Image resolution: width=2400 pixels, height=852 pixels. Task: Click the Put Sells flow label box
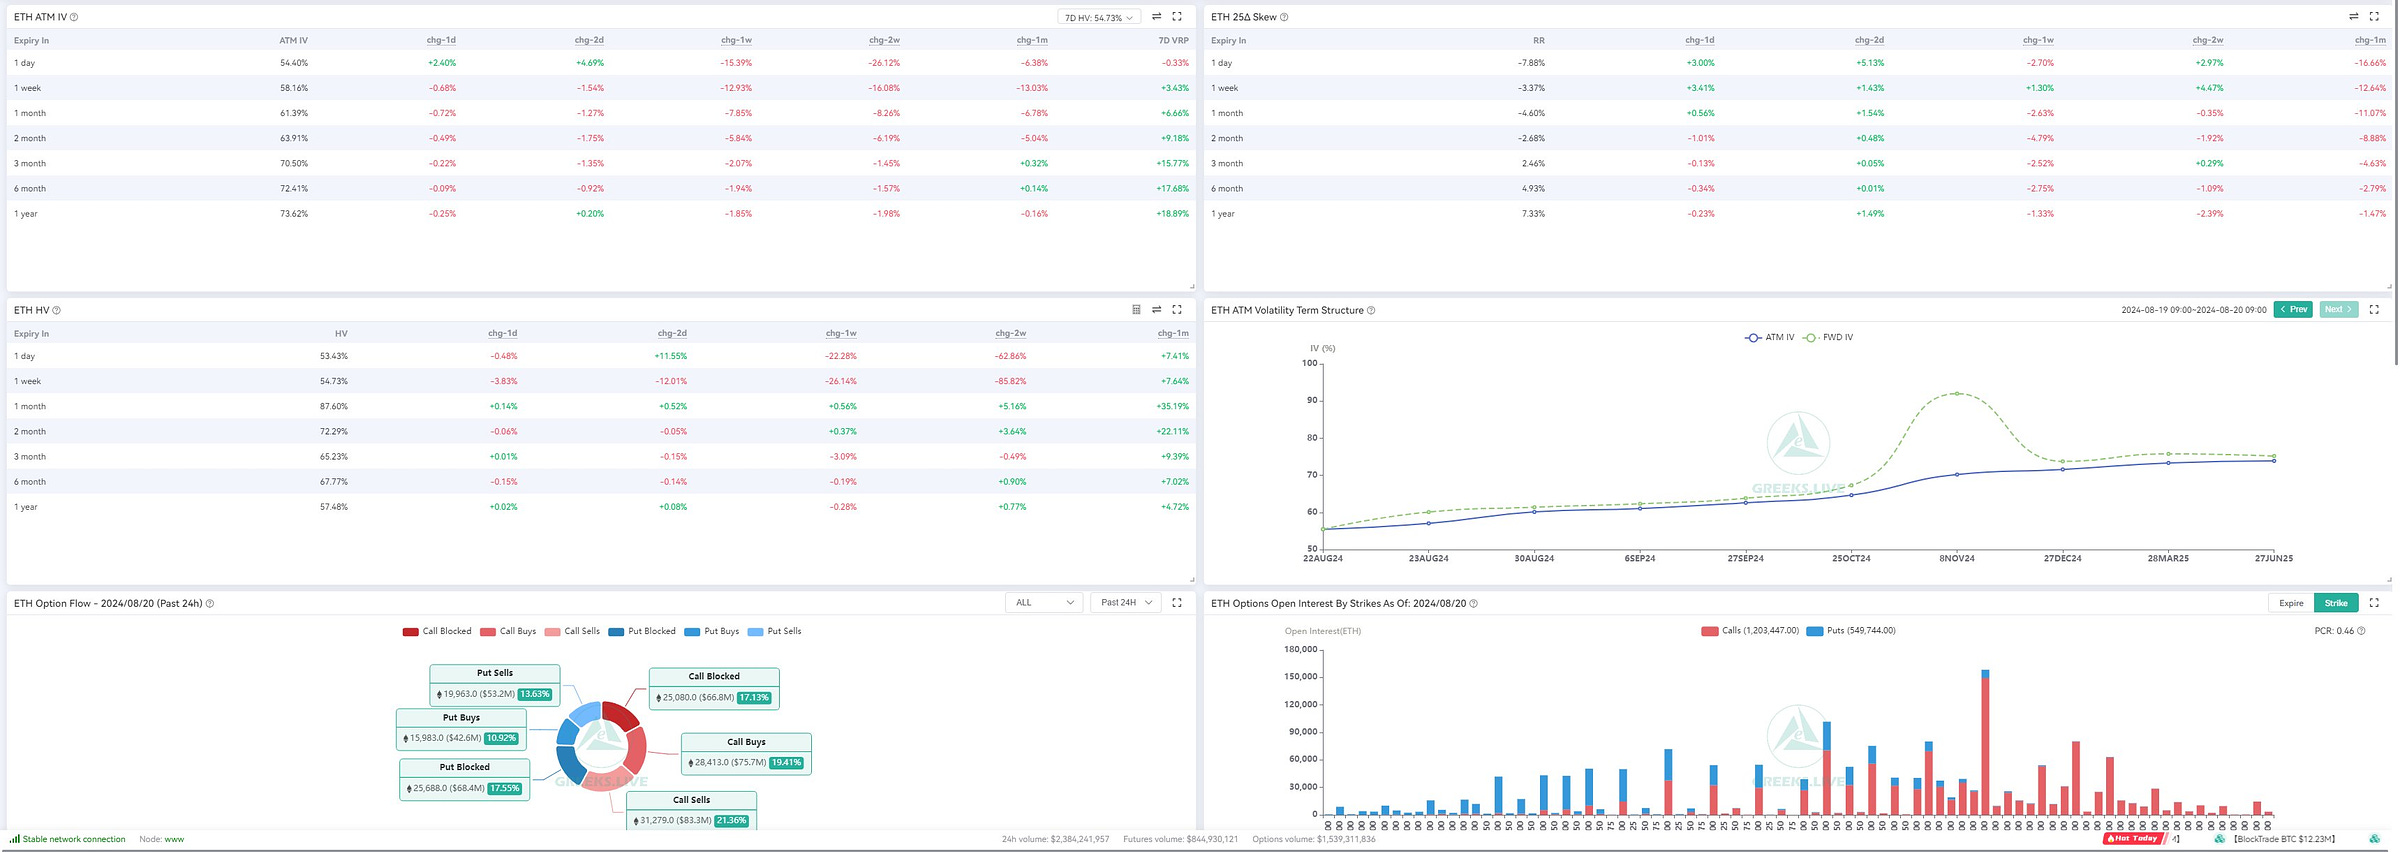[x=495, y=685]
